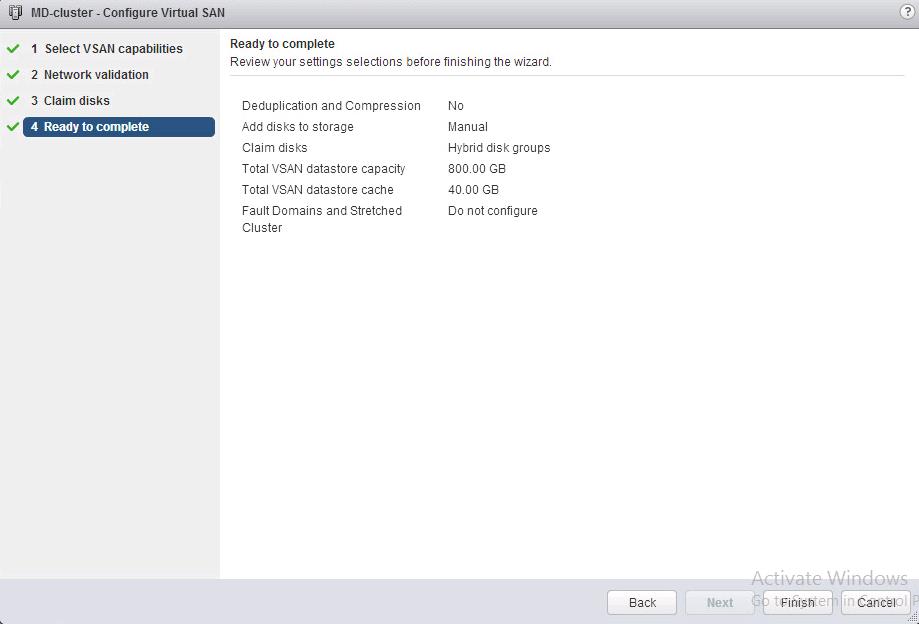Click the greyed-out Next button
This screenshot has width=919, height=624.
[719, 603]
